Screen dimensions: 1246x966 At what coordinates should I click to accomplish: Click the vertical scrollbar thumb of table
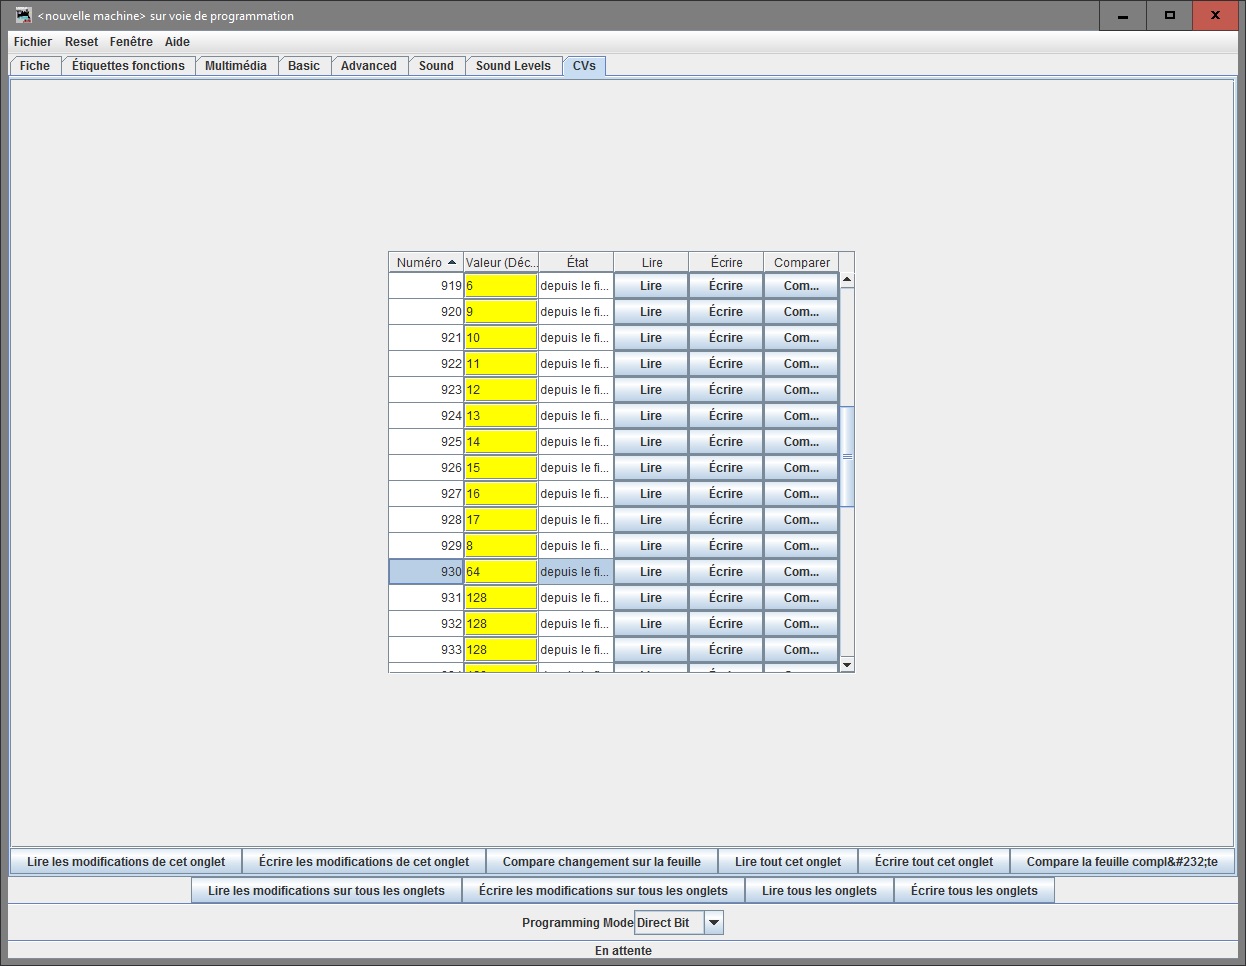[847, 456]
